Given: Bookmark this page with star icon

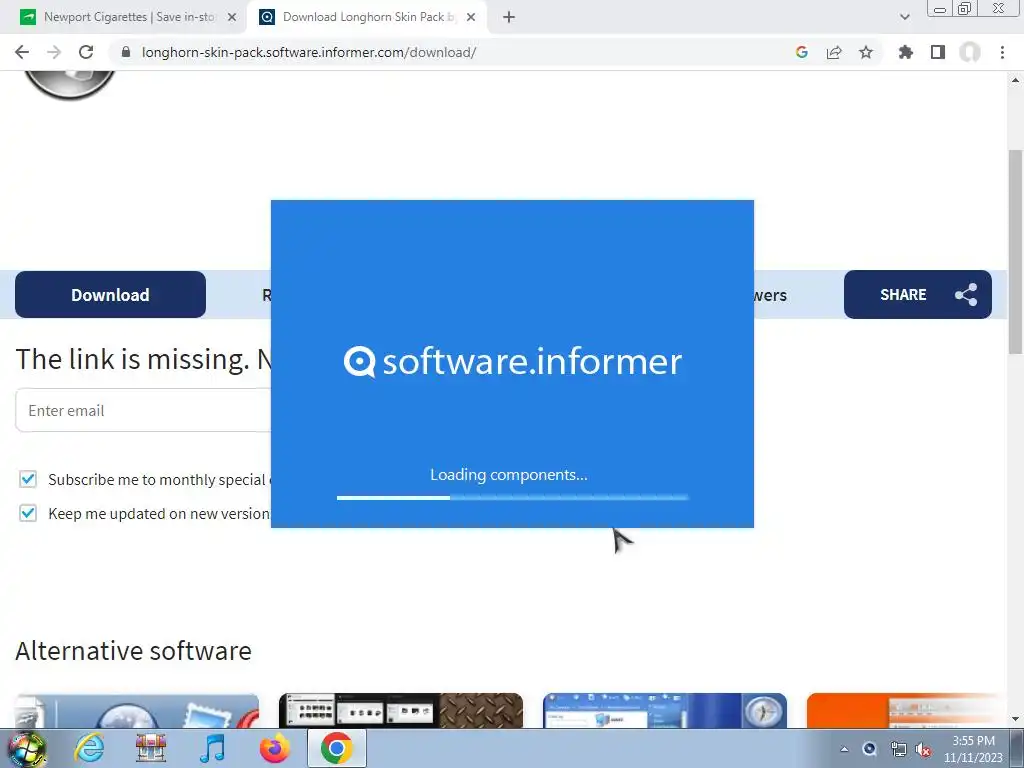Looking at the screenshot, I should 866,52.
